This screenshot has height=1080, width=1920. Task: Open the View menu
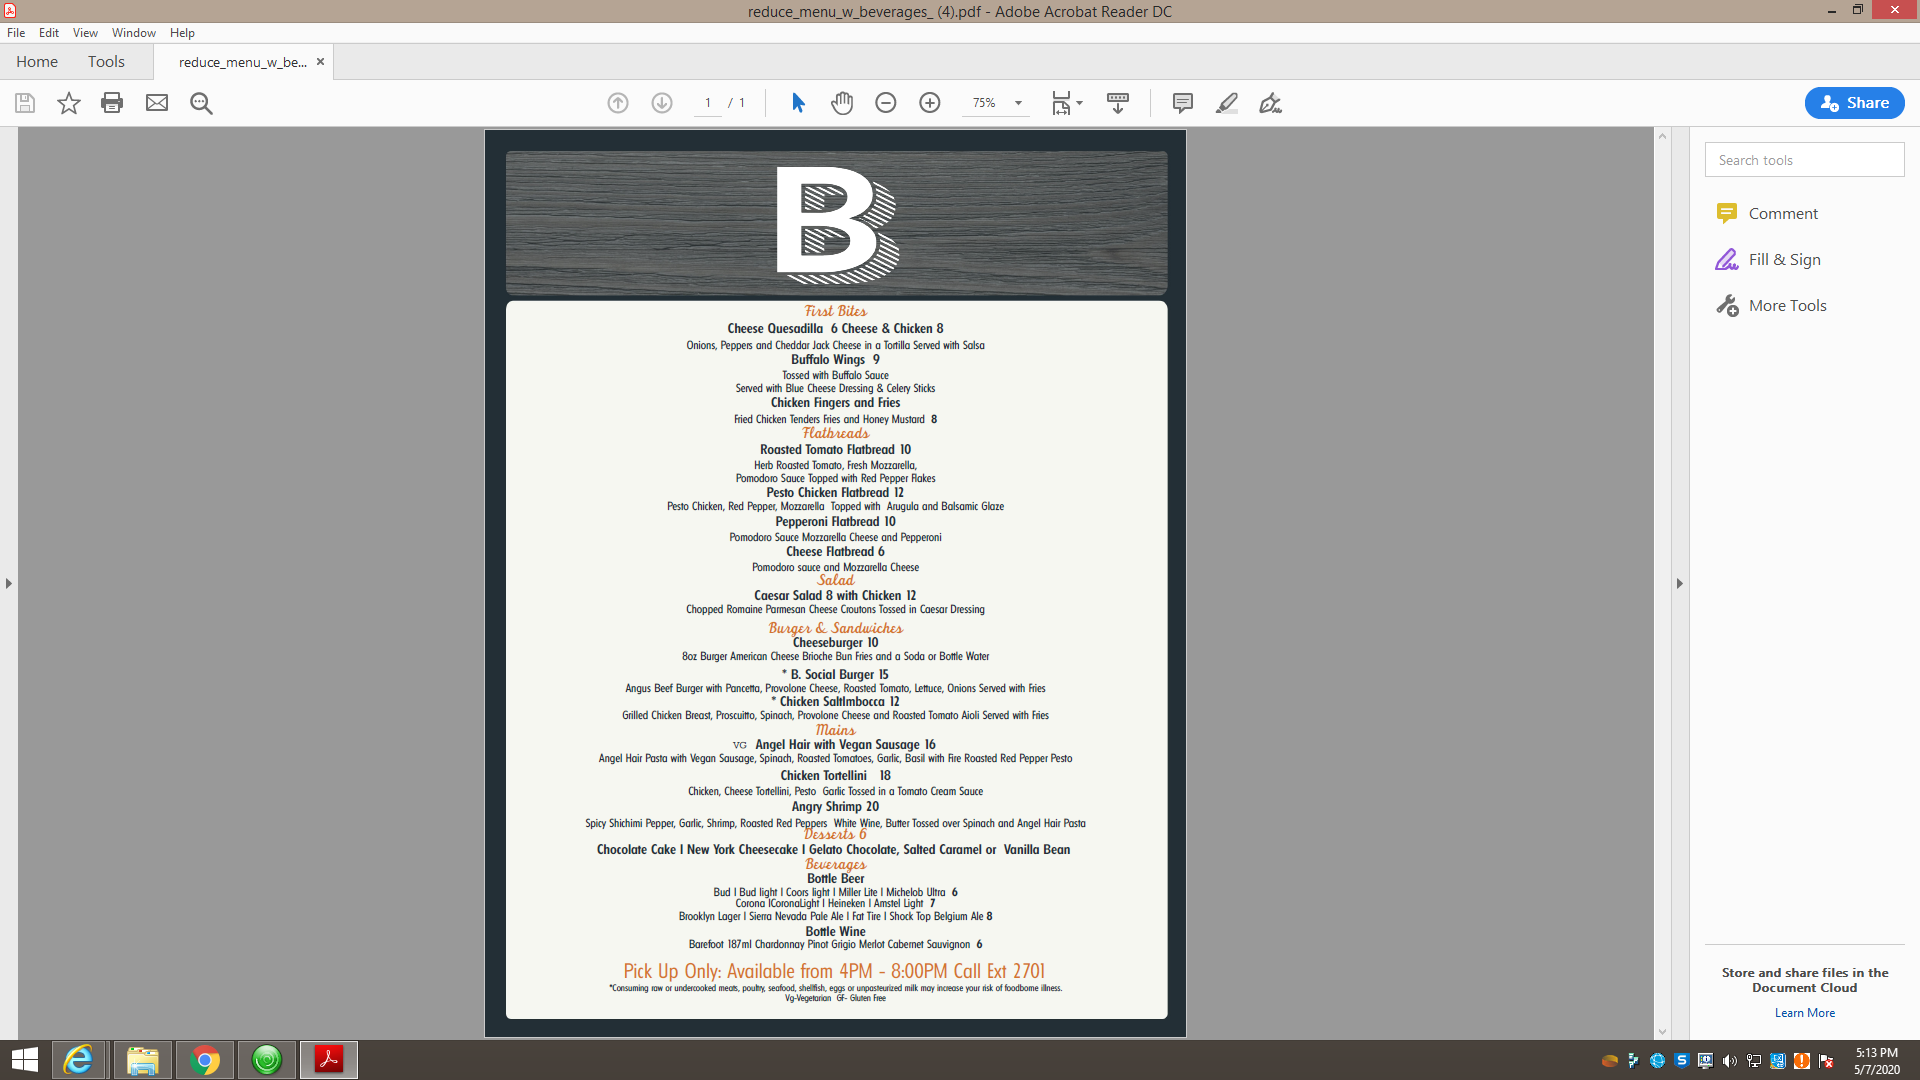coord(85,33)
